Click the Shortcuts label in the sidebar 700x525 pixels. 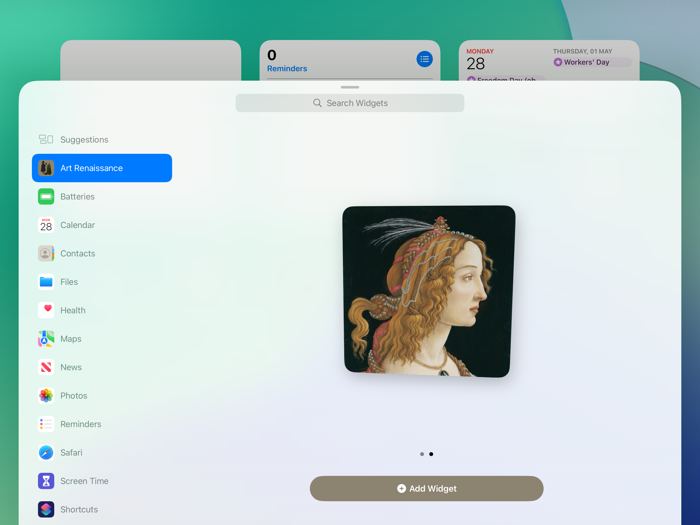[79, 509]
